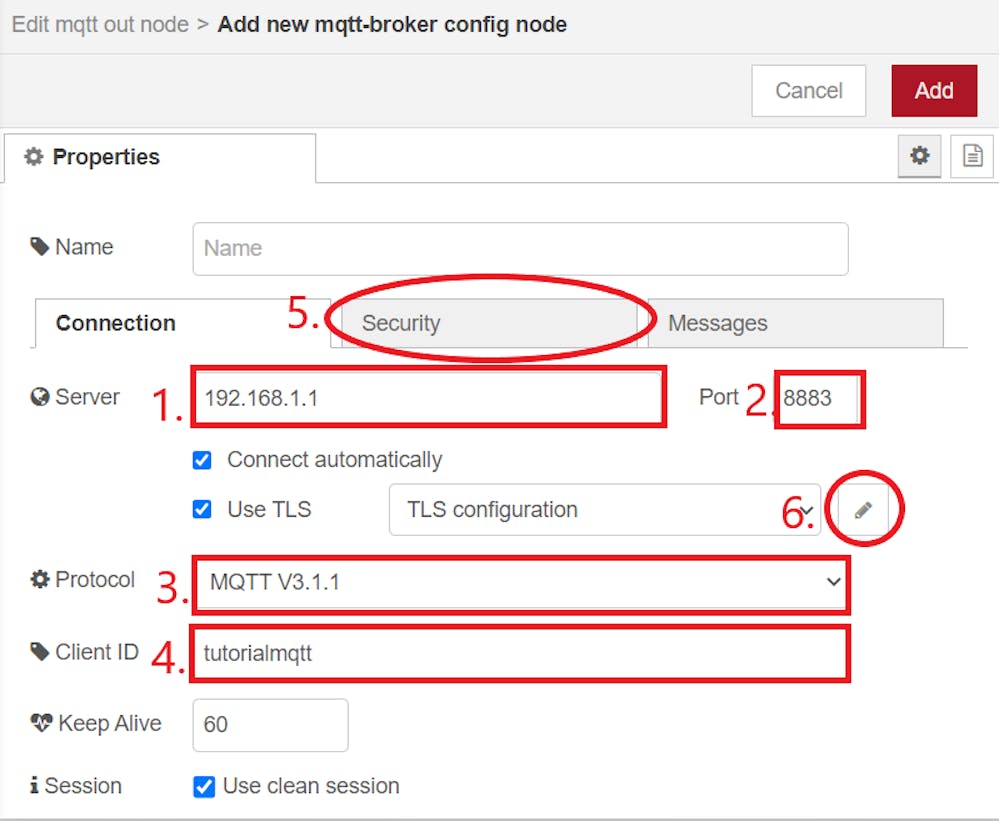Viewport: 999px width, 821px height.
Task: Focus the Server address input field
Action: [428, 398]
